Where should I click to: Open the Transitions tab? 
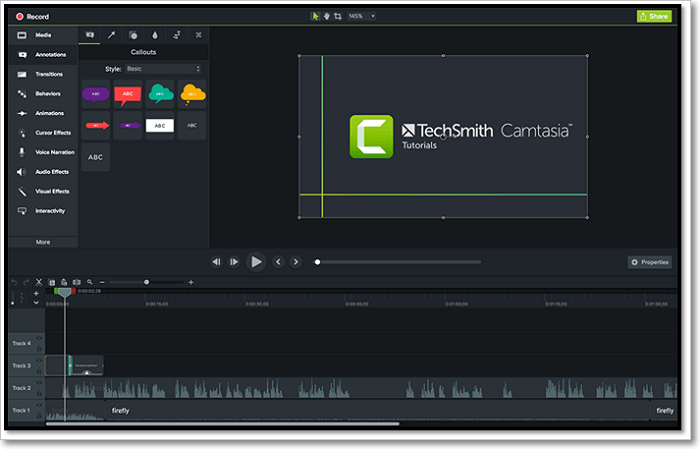[x=43, y=74]
